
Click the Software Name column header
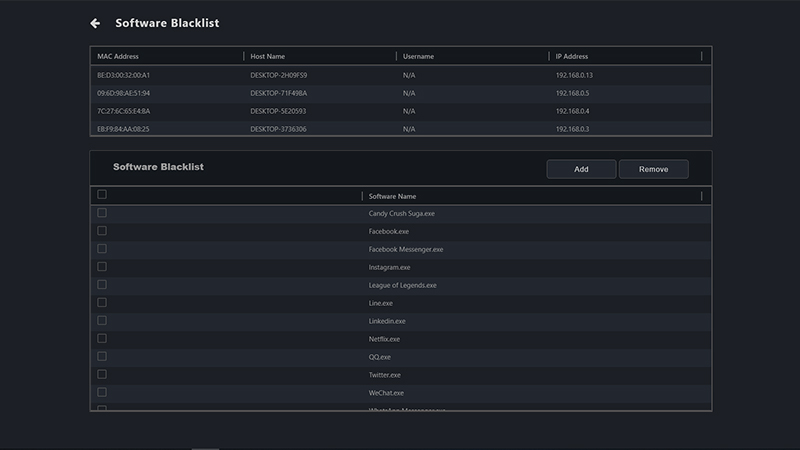[392, 196]
